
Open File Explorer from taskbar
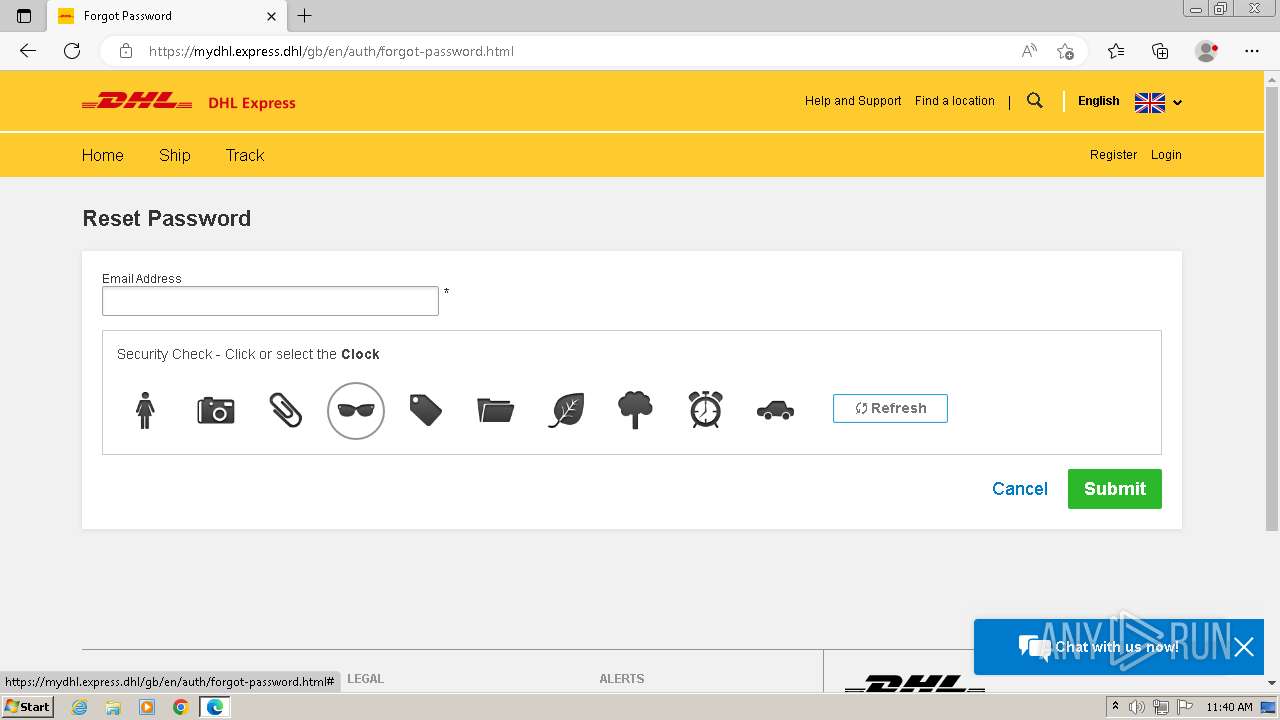click(x=113, y=707)
